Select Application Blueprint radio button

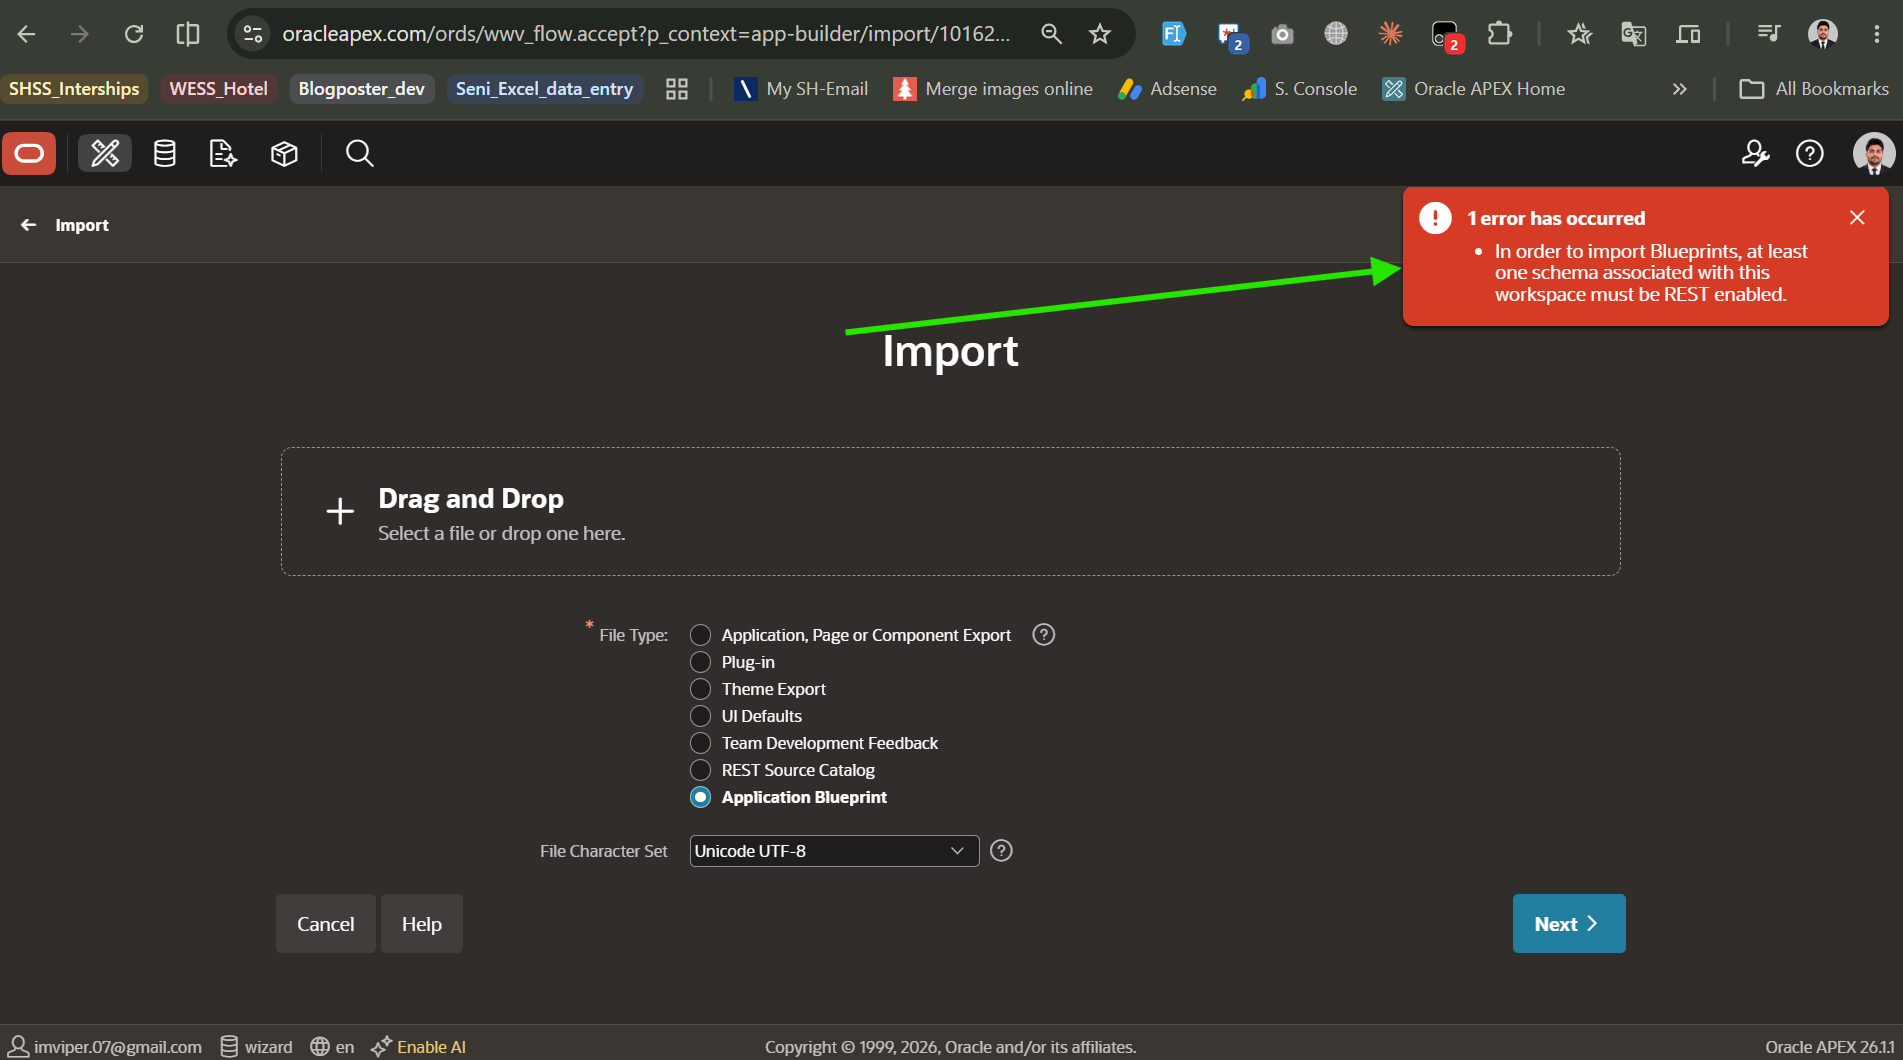pyautogui.click(x=700, y=797)
